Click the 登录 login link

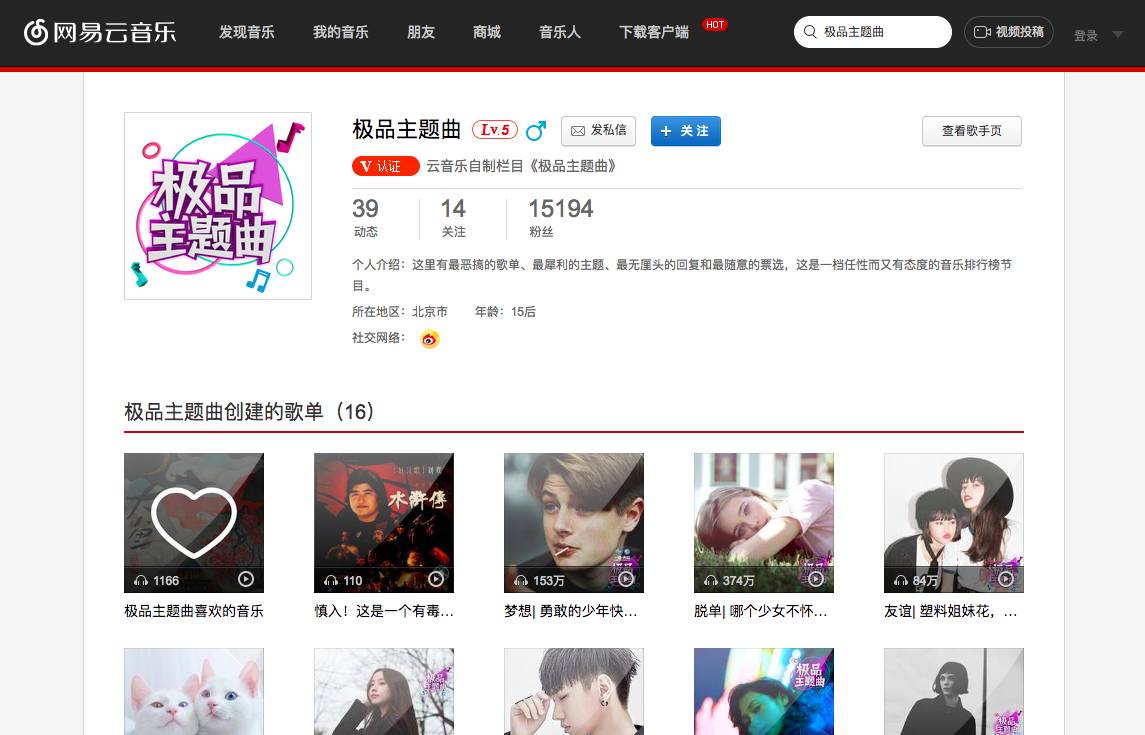click(x=1086, y=35)
